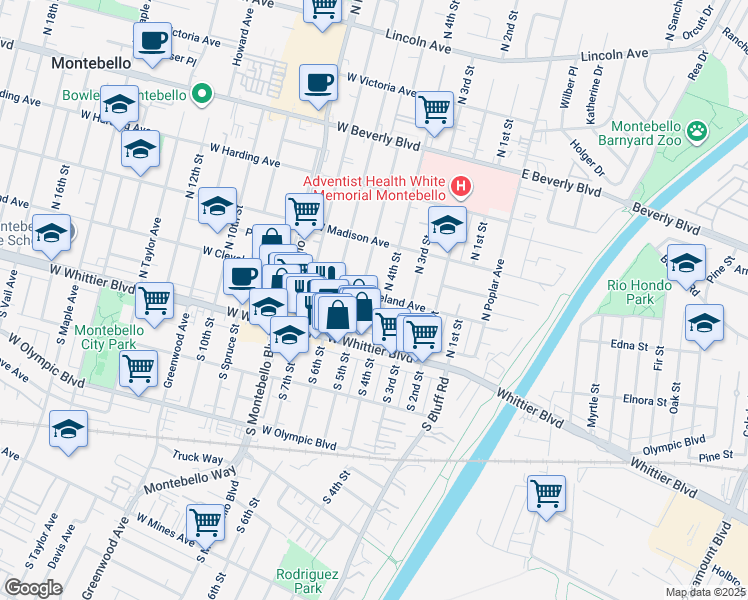This screenshot has height=600, width=748.
Task: Select the Rodriguez Park label
Action: point(308,581)
